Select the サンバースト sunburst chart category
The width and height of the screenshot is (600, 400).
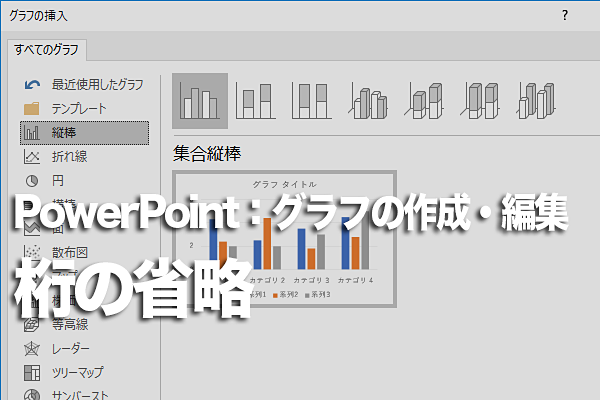[x=84, y=394]
